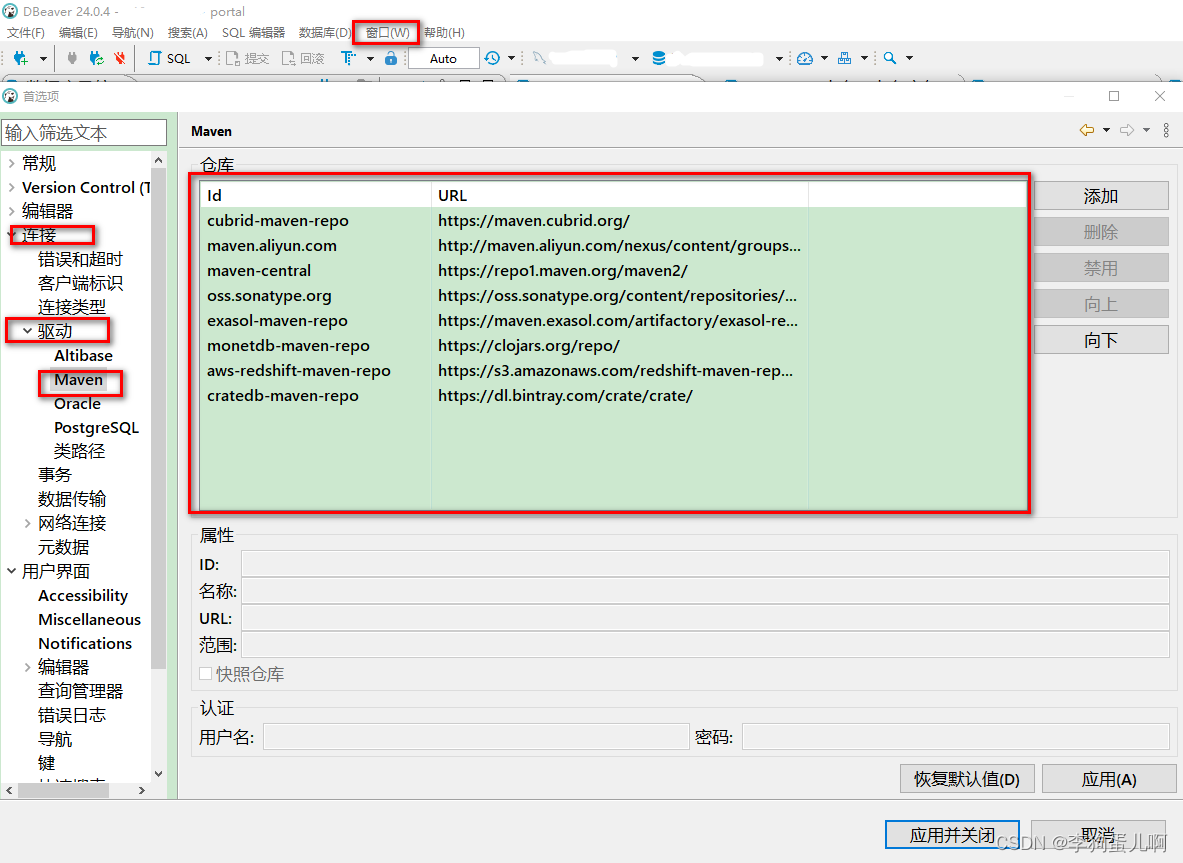Click the 添加 button

pos(1101,196)
